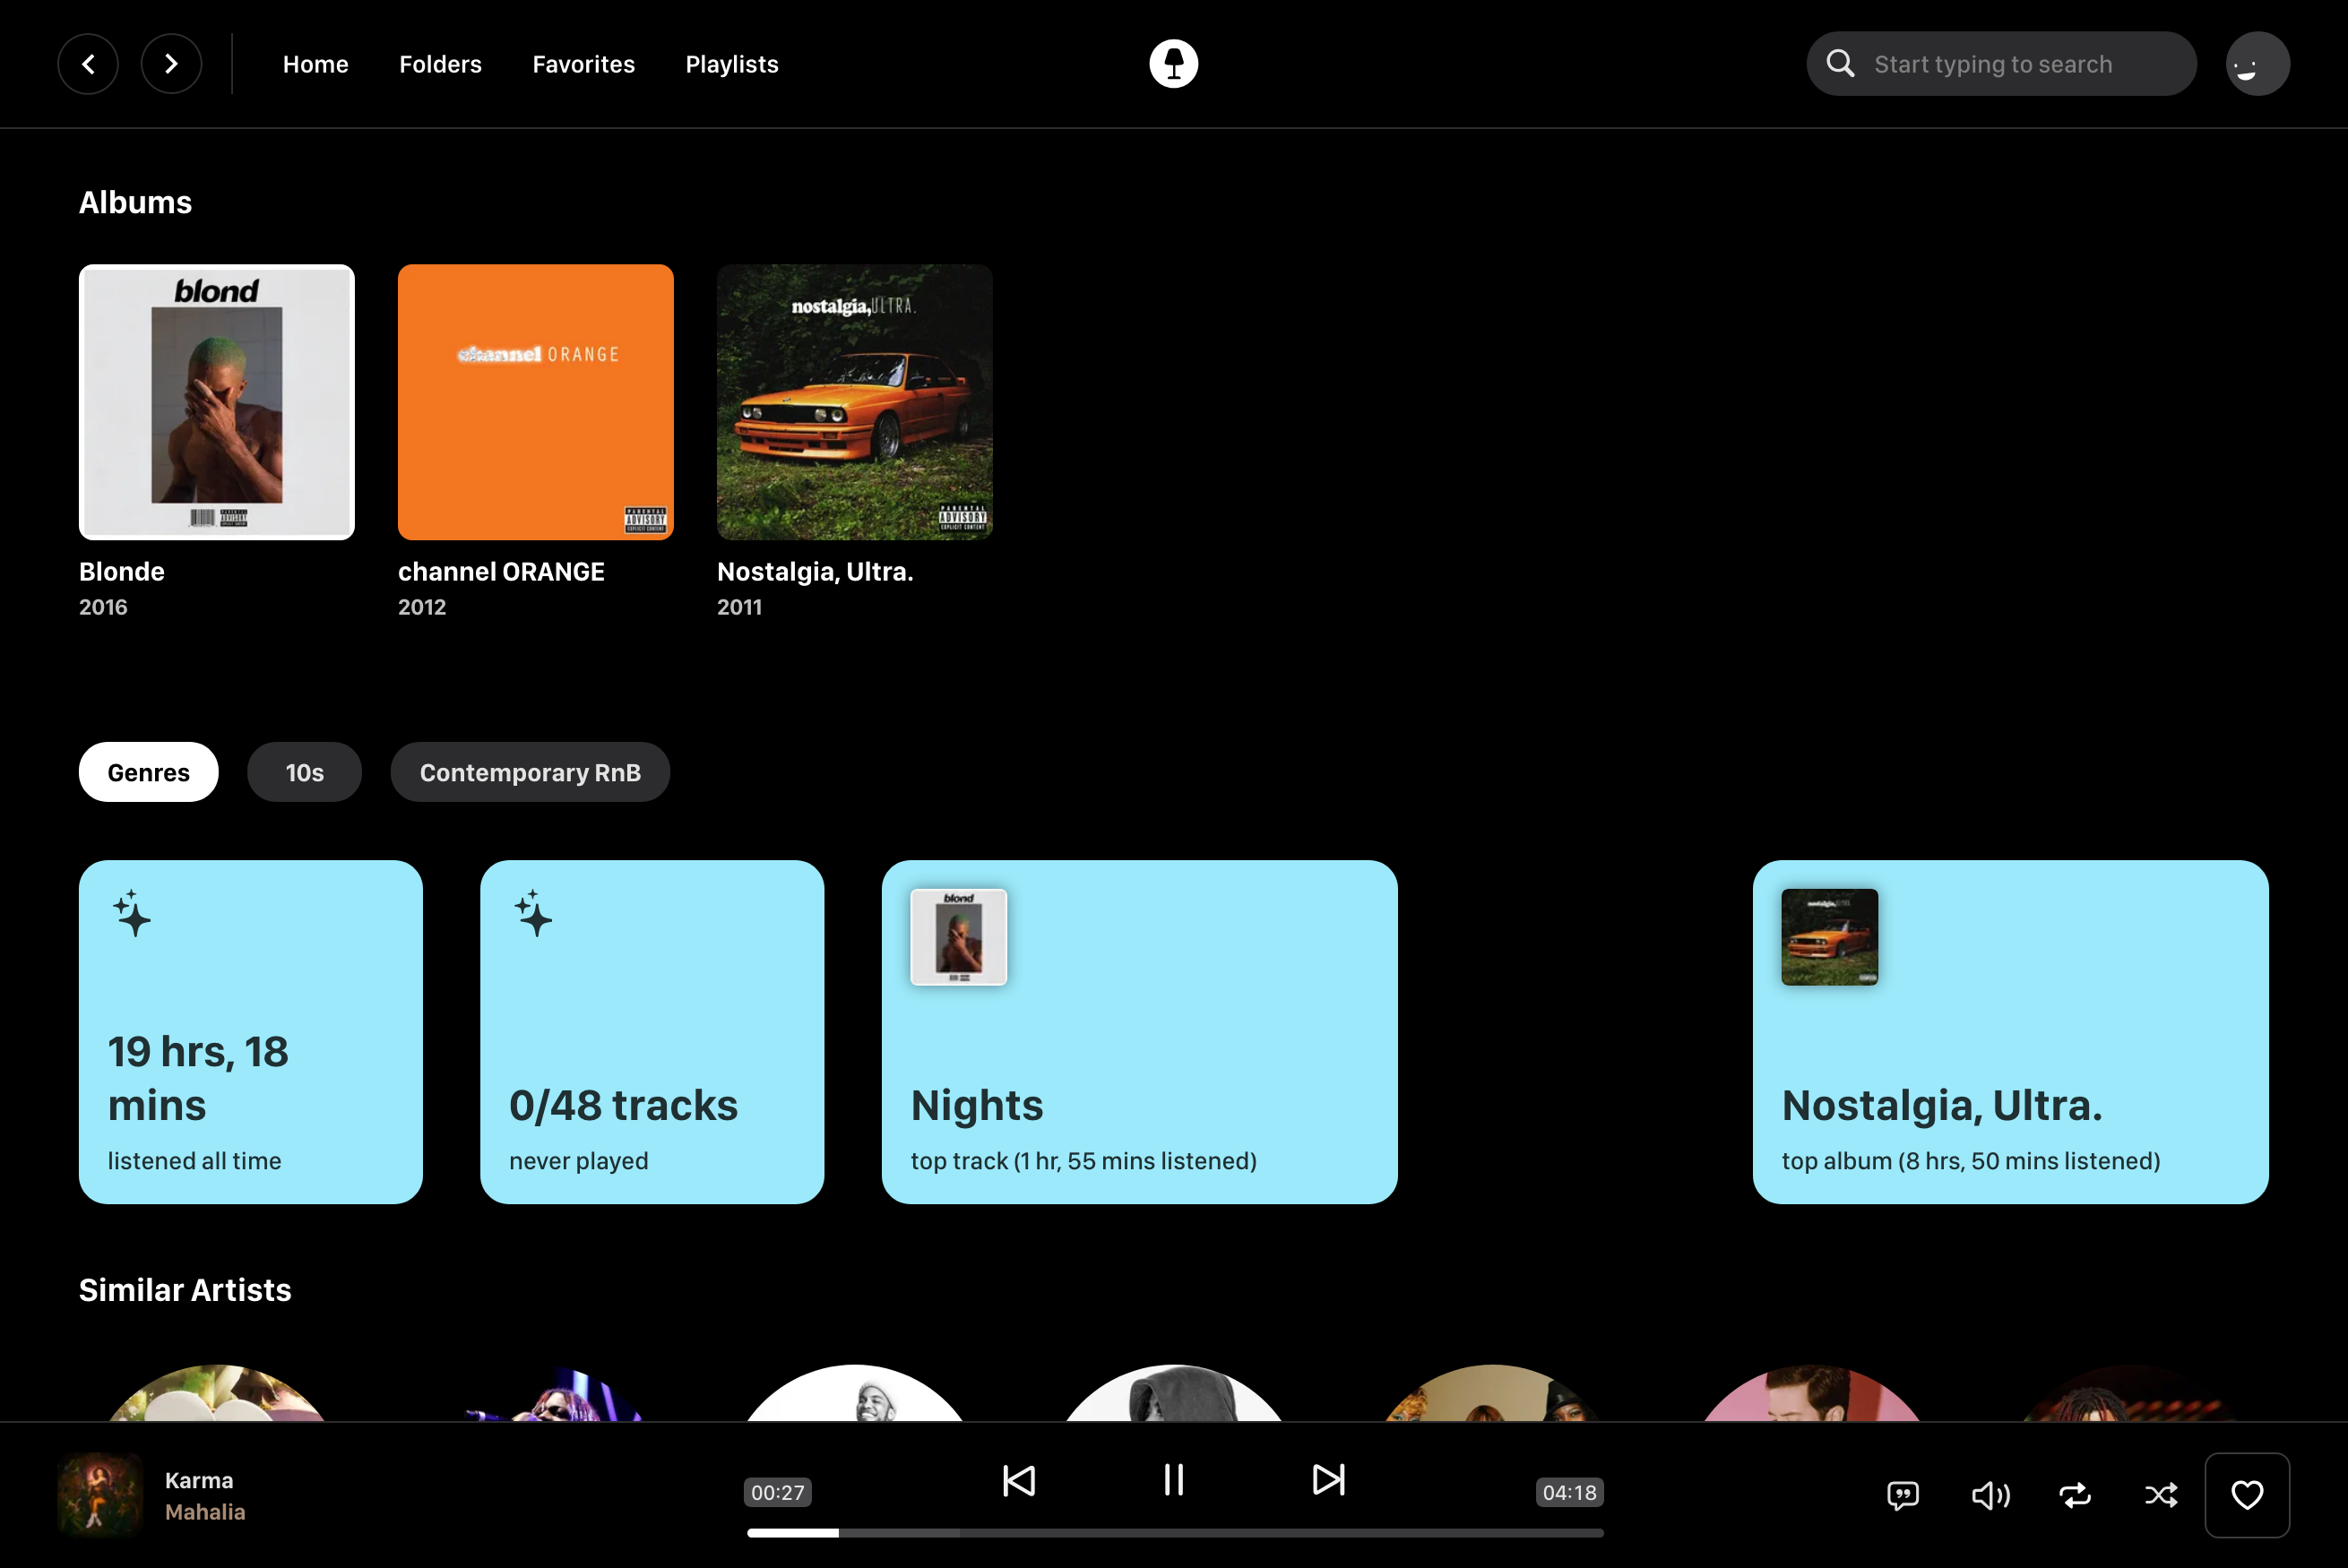Select the Contemporary RnB genre tag
The image size is (2348, 1568).
pyautogui.click(x=530, y=772)
